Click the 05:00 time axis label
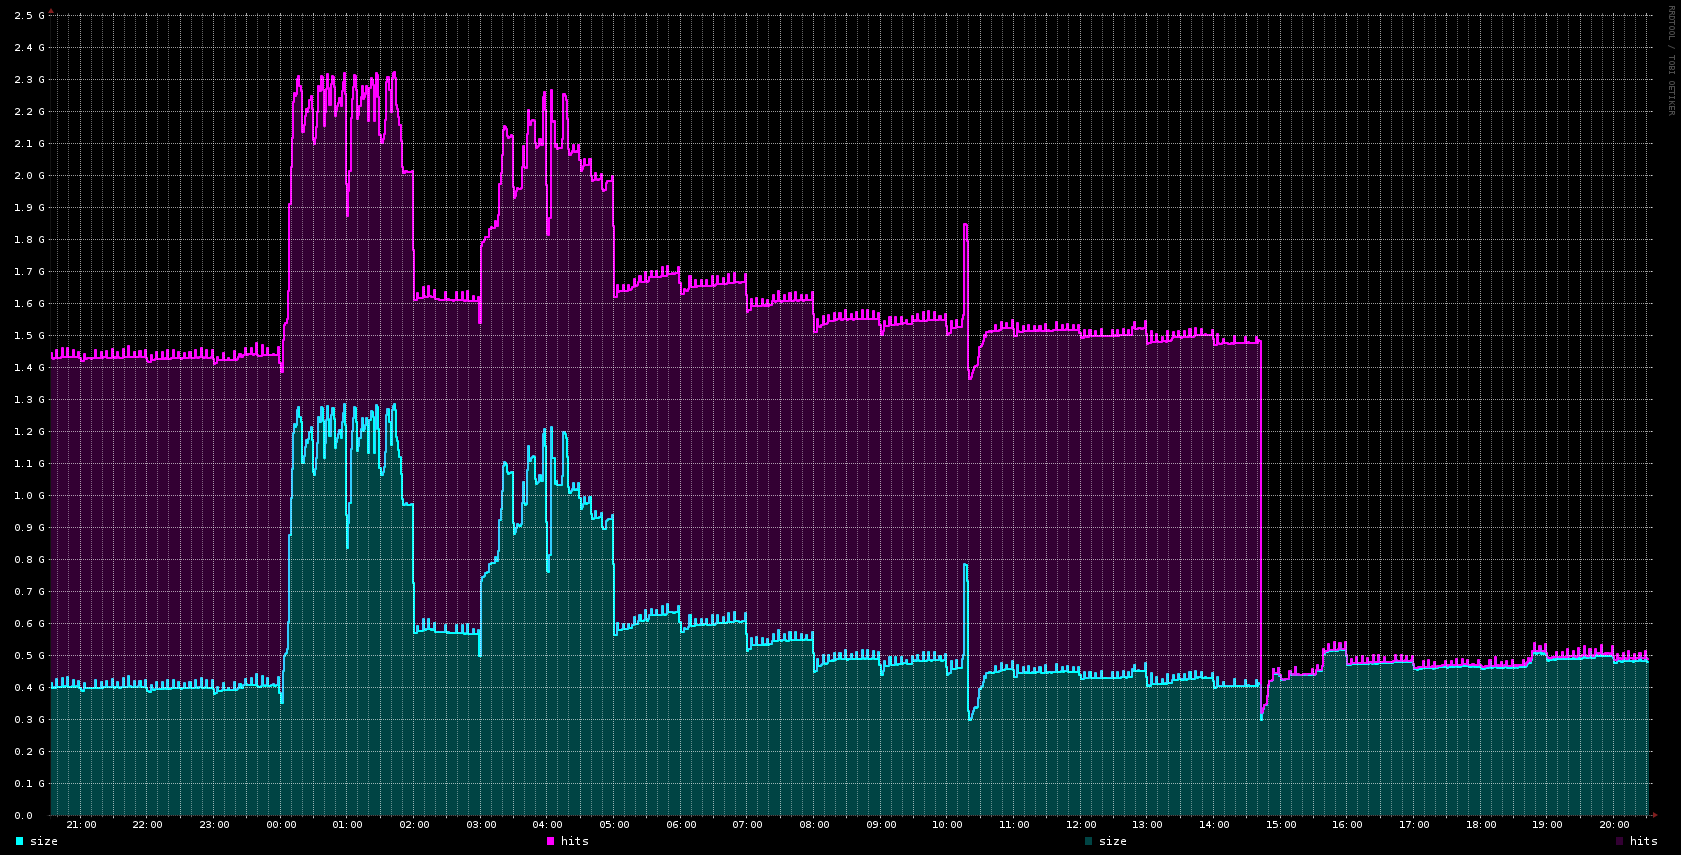This screenshot has height=855, width=1681. click(x=614, y=825)
